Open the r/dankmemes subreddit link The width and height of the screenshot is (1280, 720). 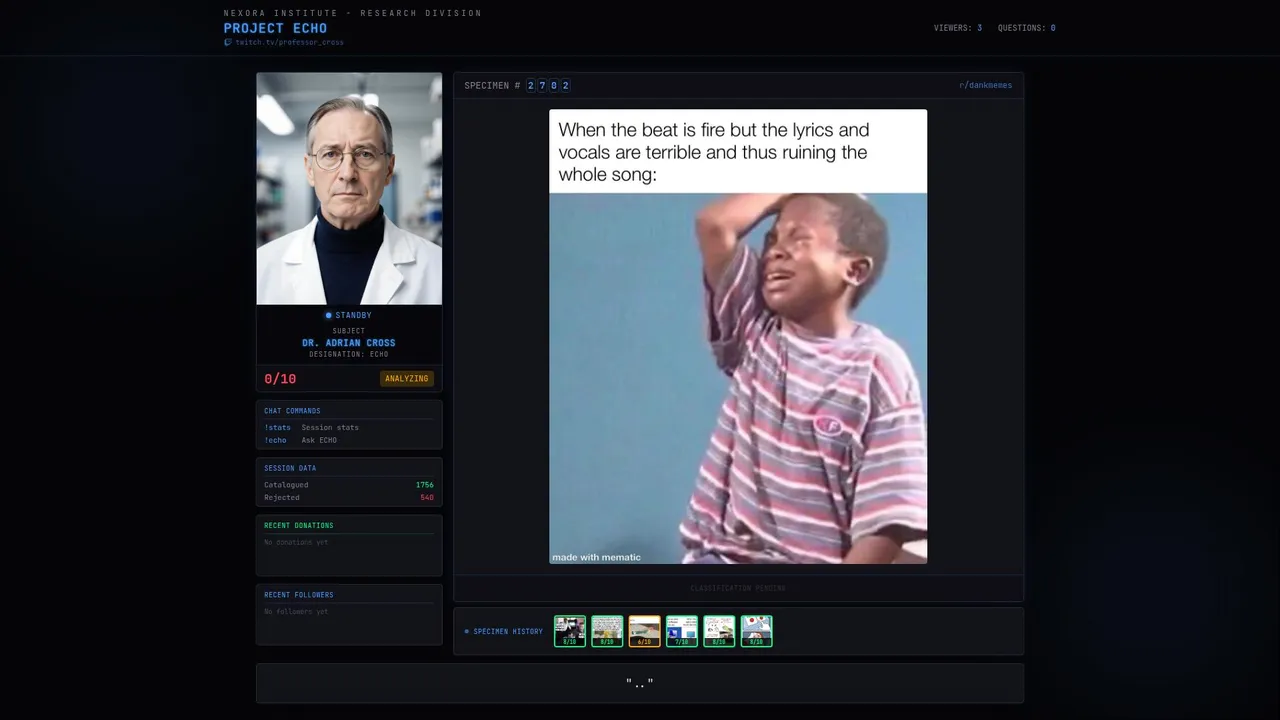click(x=985, y=86)
